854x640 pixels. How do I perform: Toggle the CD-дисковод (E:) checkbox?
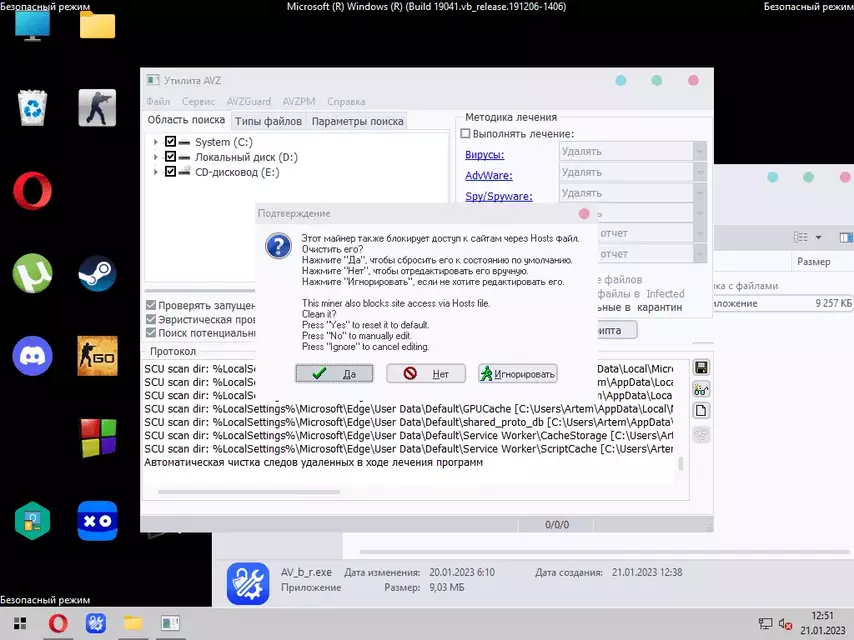170,172
